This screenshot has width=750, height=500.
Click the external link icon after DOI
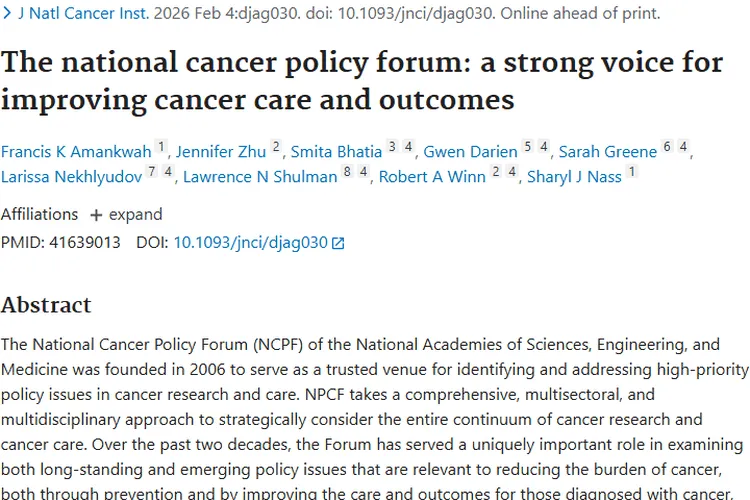point(338,243)
